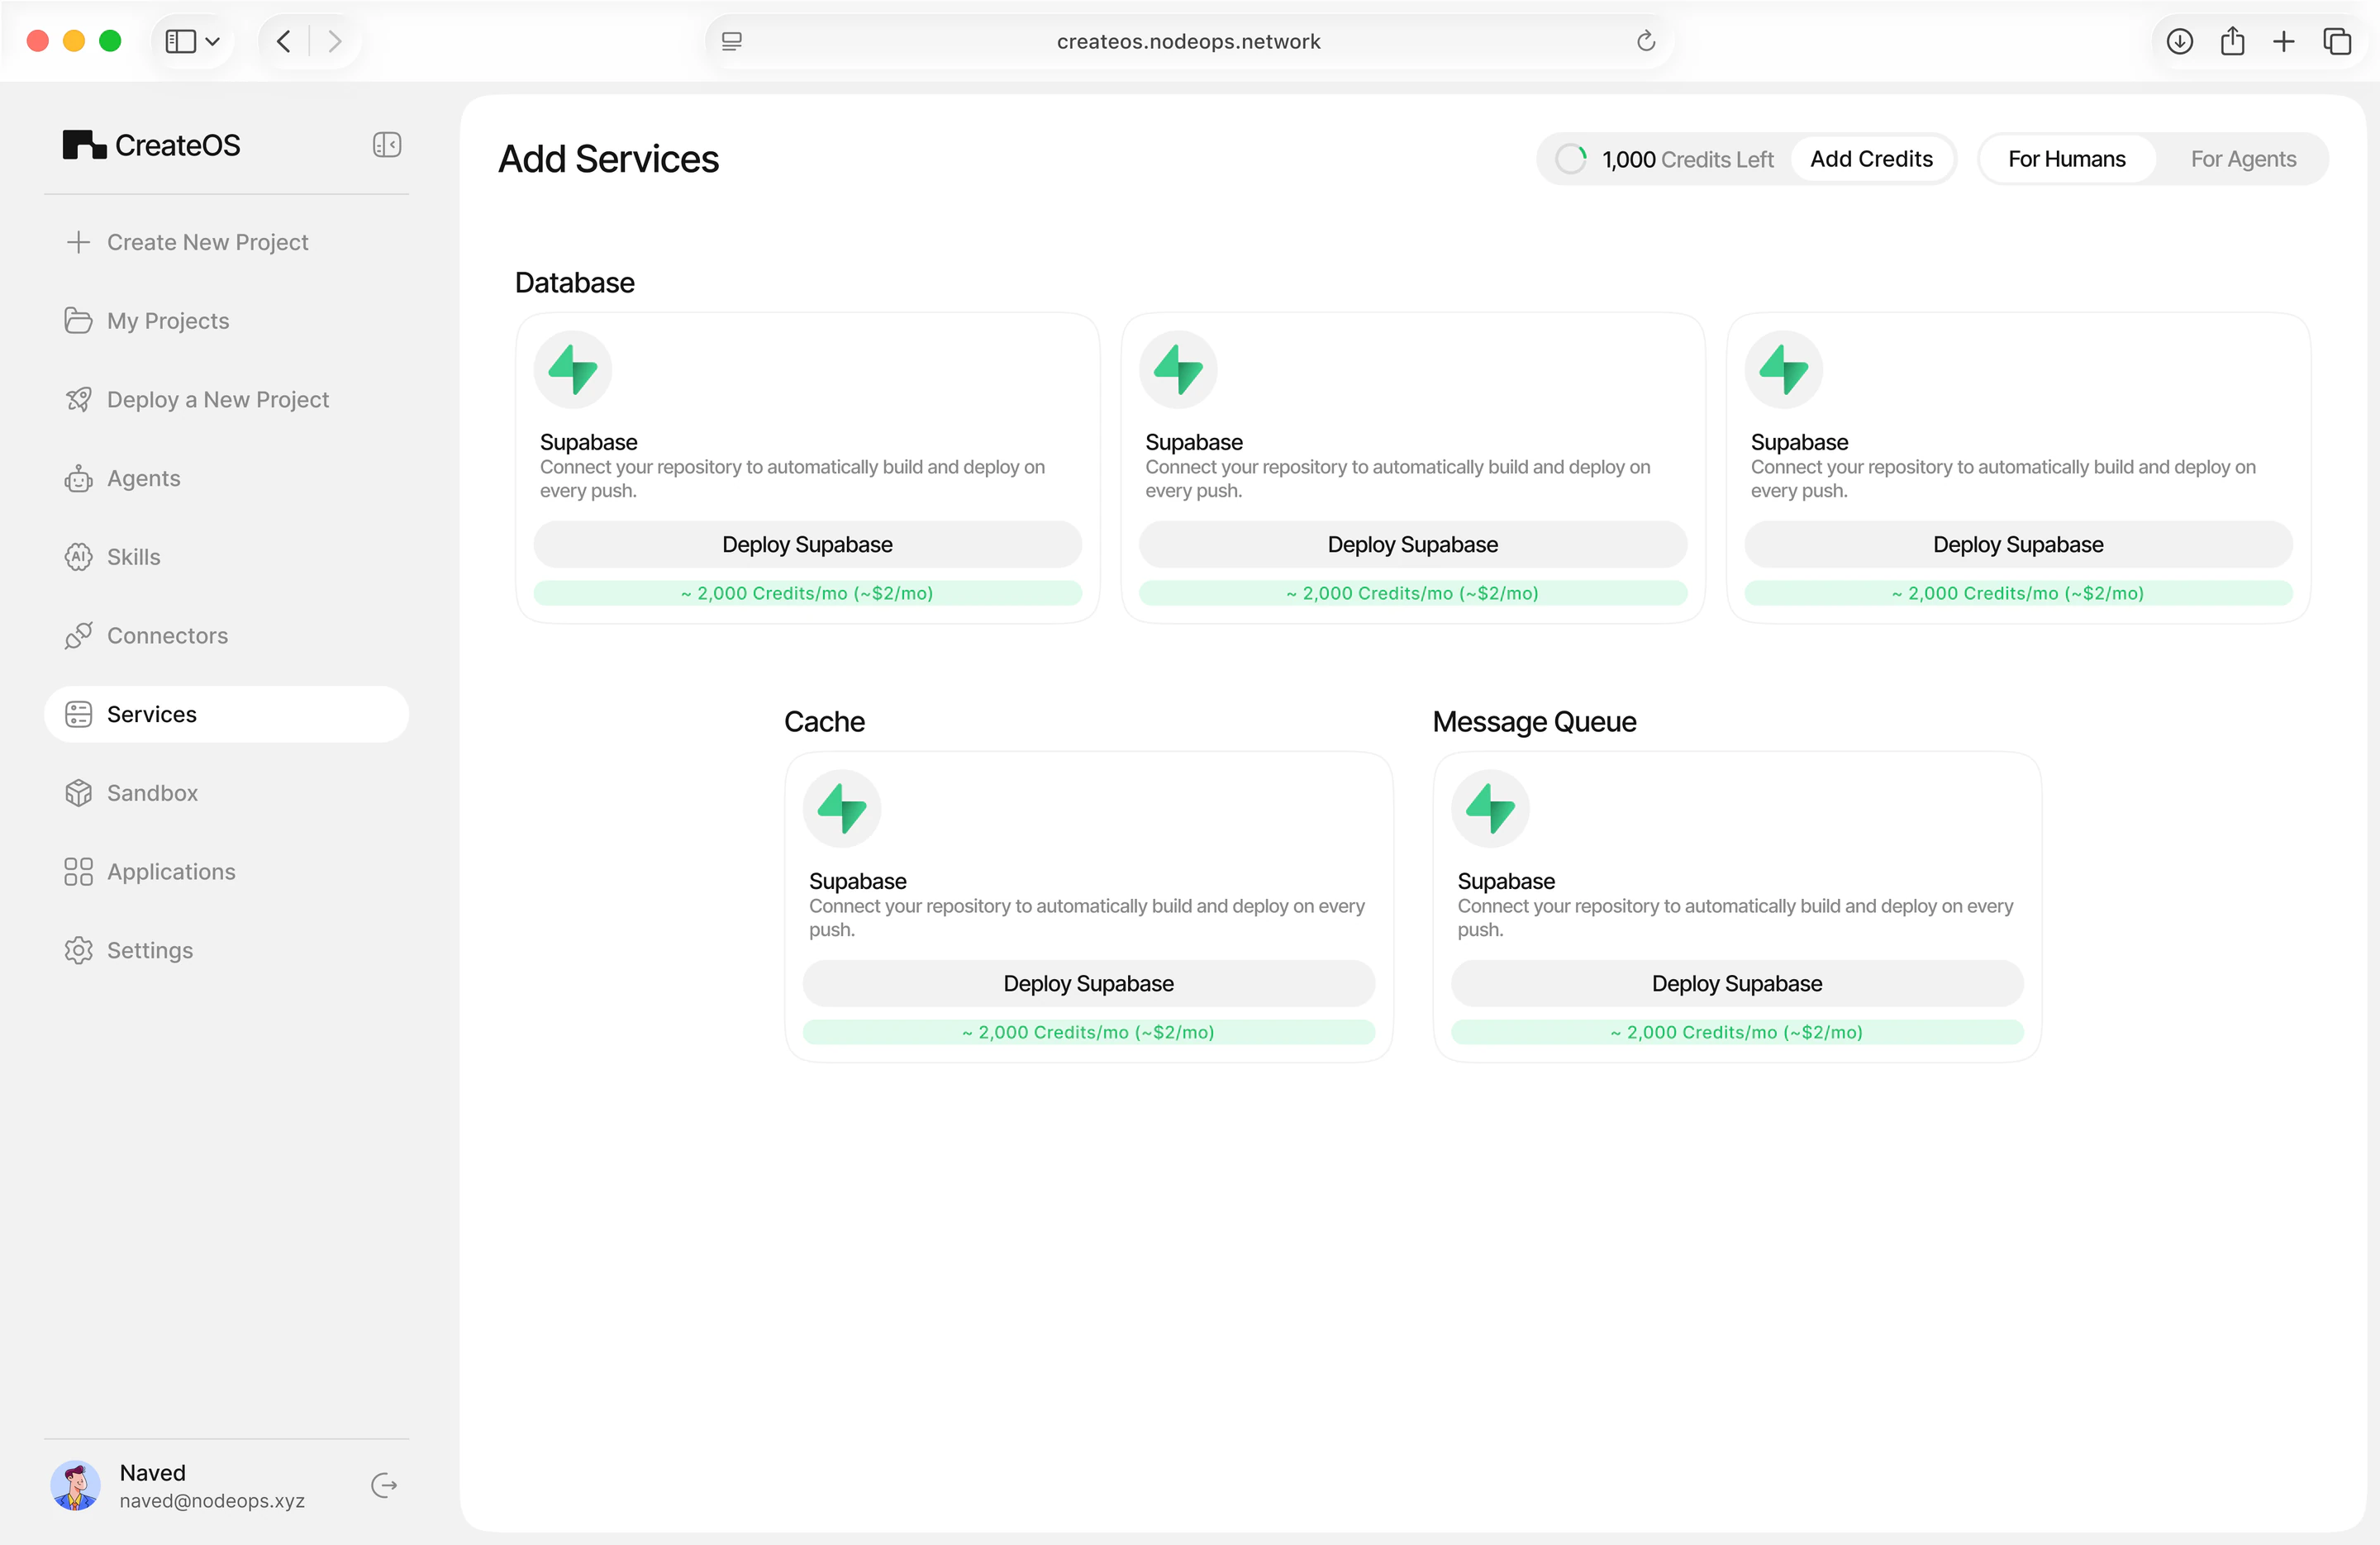Click the address bar URL
The height and width of the screenshot is (1545, 2380).
coord(1188,41)
